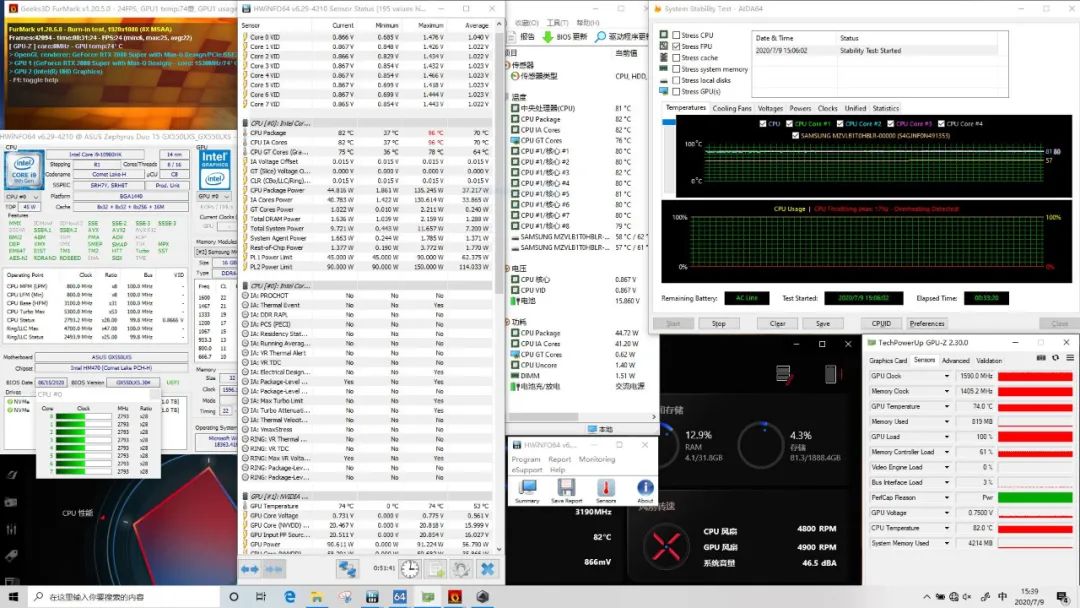Click the clock reset icon in HWiNFO sensor toolbar
Screen dimensions: 1080x608
pyautogui.click(x=410, y=568)
